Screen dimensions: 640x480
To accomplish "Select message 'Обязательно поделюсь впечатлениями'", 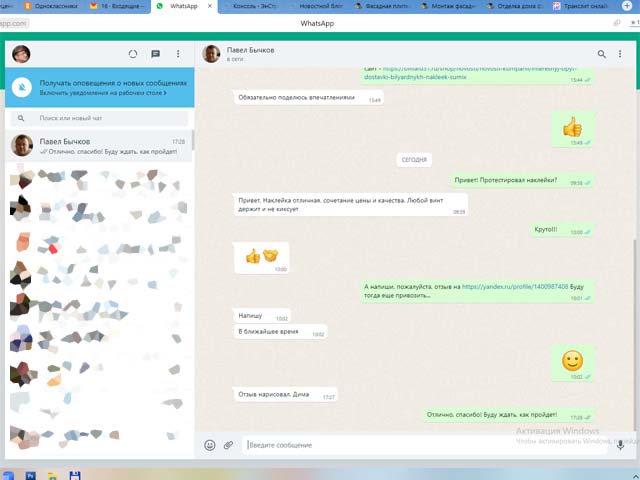I will click(x=308, y=98).
